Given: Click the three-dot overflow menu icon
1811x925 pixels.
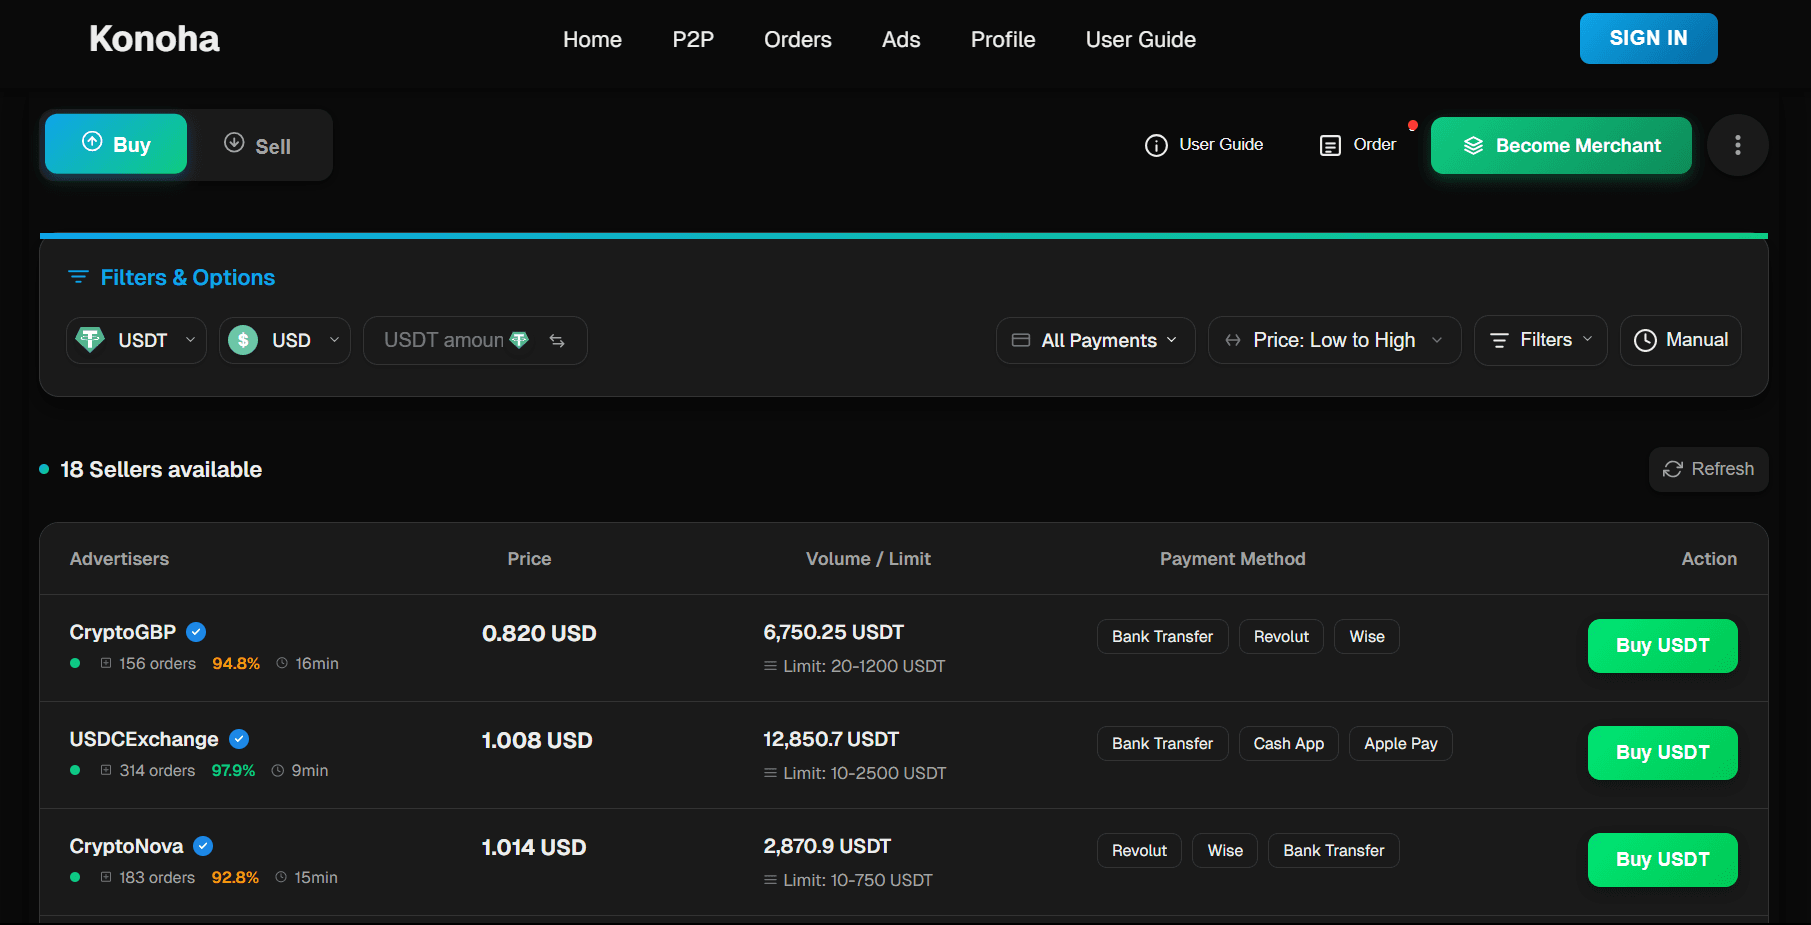Looking at the screenshot, I should (1738, 145).
